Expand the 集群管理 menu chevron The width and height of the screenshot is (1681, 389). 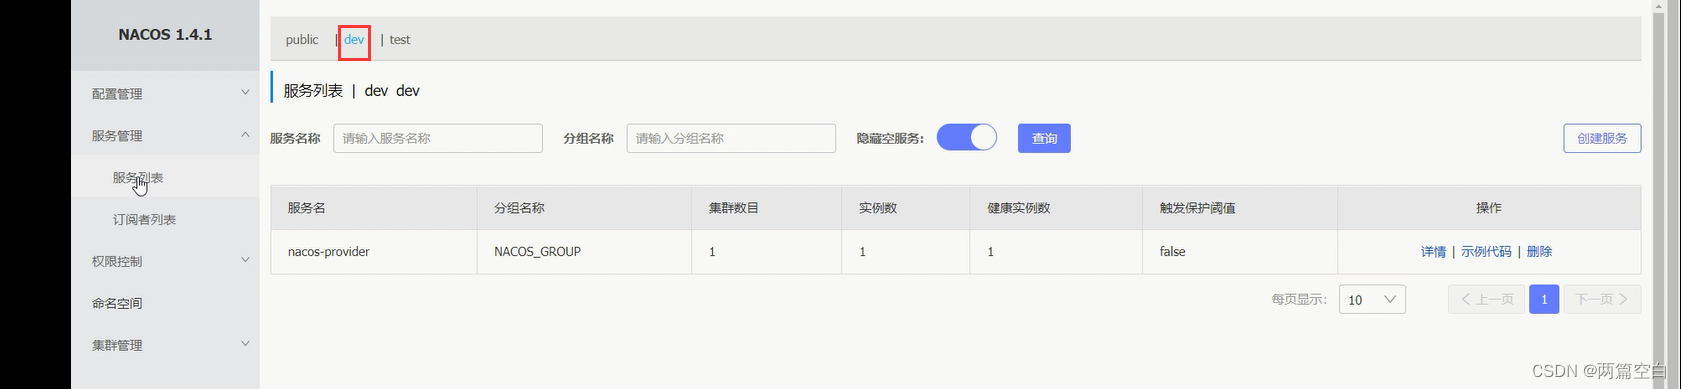point(245,344)
